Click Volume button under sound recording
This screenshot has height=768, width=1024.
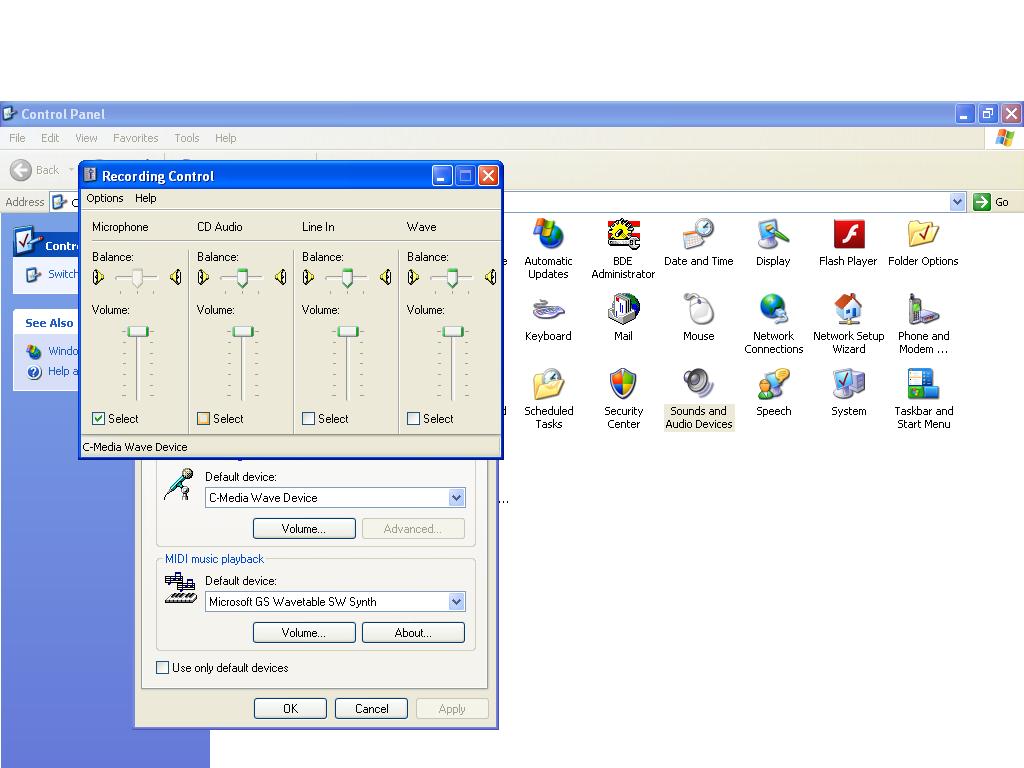[x=304, y=528]
